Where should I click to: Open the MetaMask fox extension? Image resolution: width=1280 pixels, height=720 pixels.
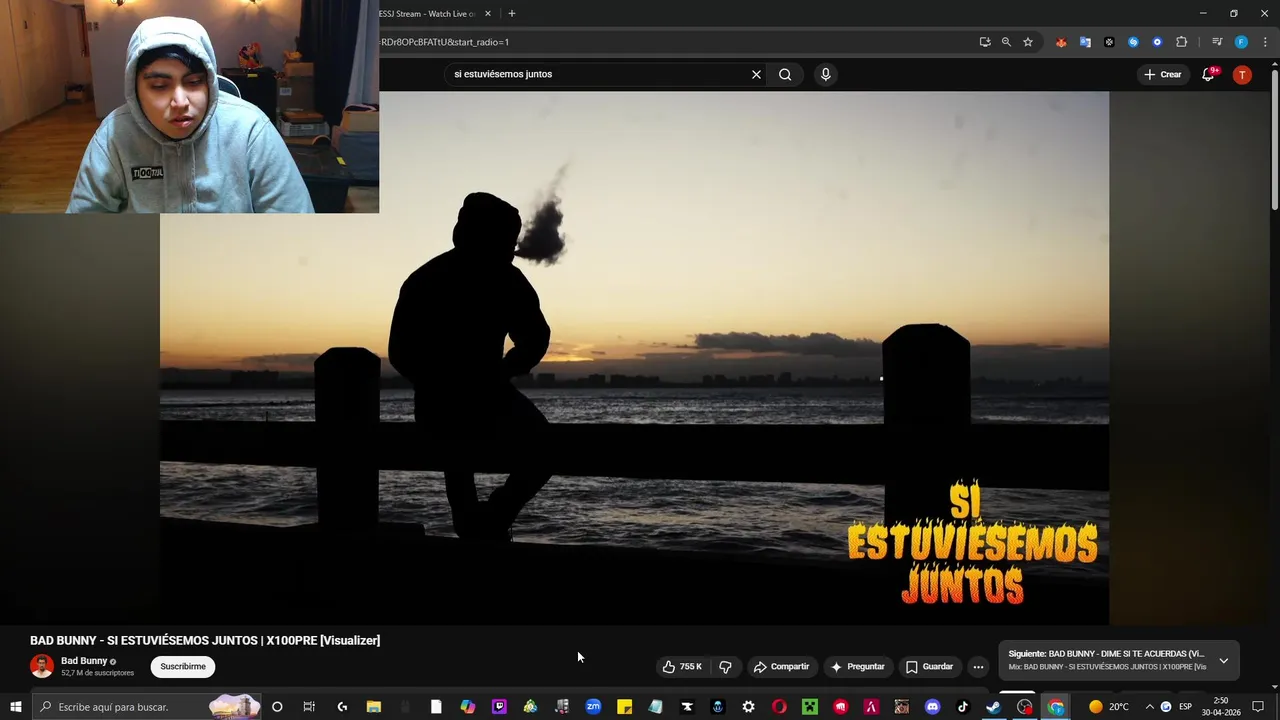pos(1061,42)
